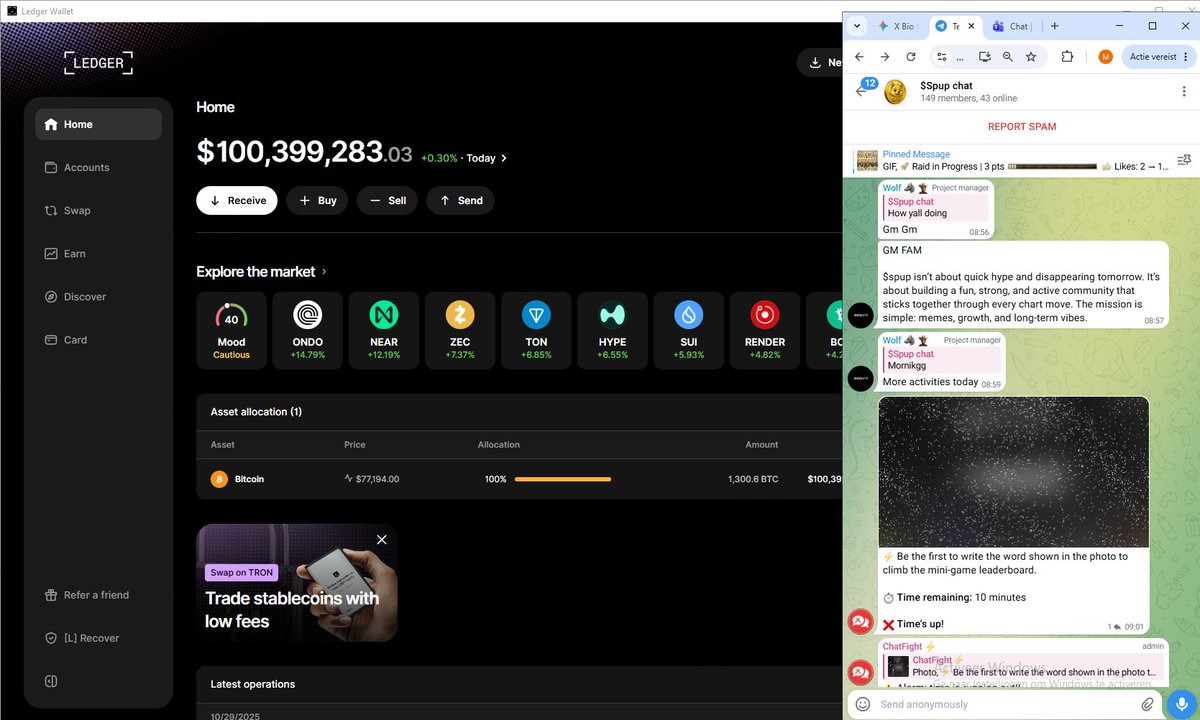Collapse sidebar using bottom panel icon
This screenshot has height=720, width=1200.
click(51, 681)
